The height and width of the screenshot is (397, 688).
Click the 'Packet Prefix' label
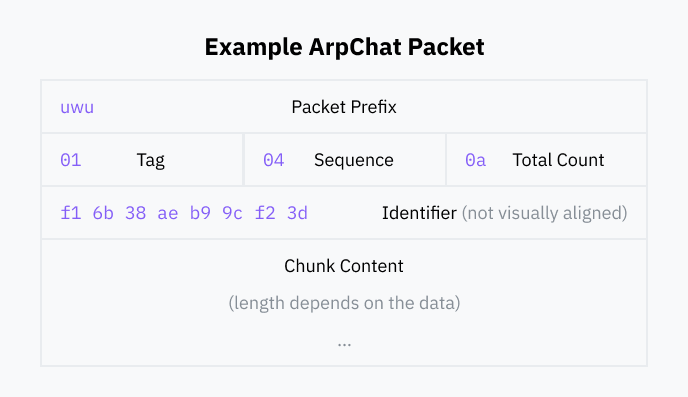344,107
